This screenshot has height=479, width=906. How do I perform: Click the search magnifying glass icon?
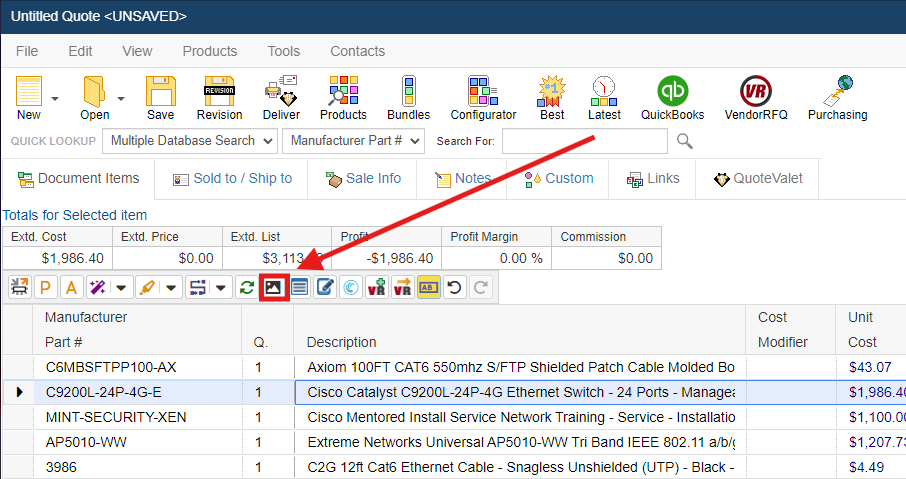685,141
